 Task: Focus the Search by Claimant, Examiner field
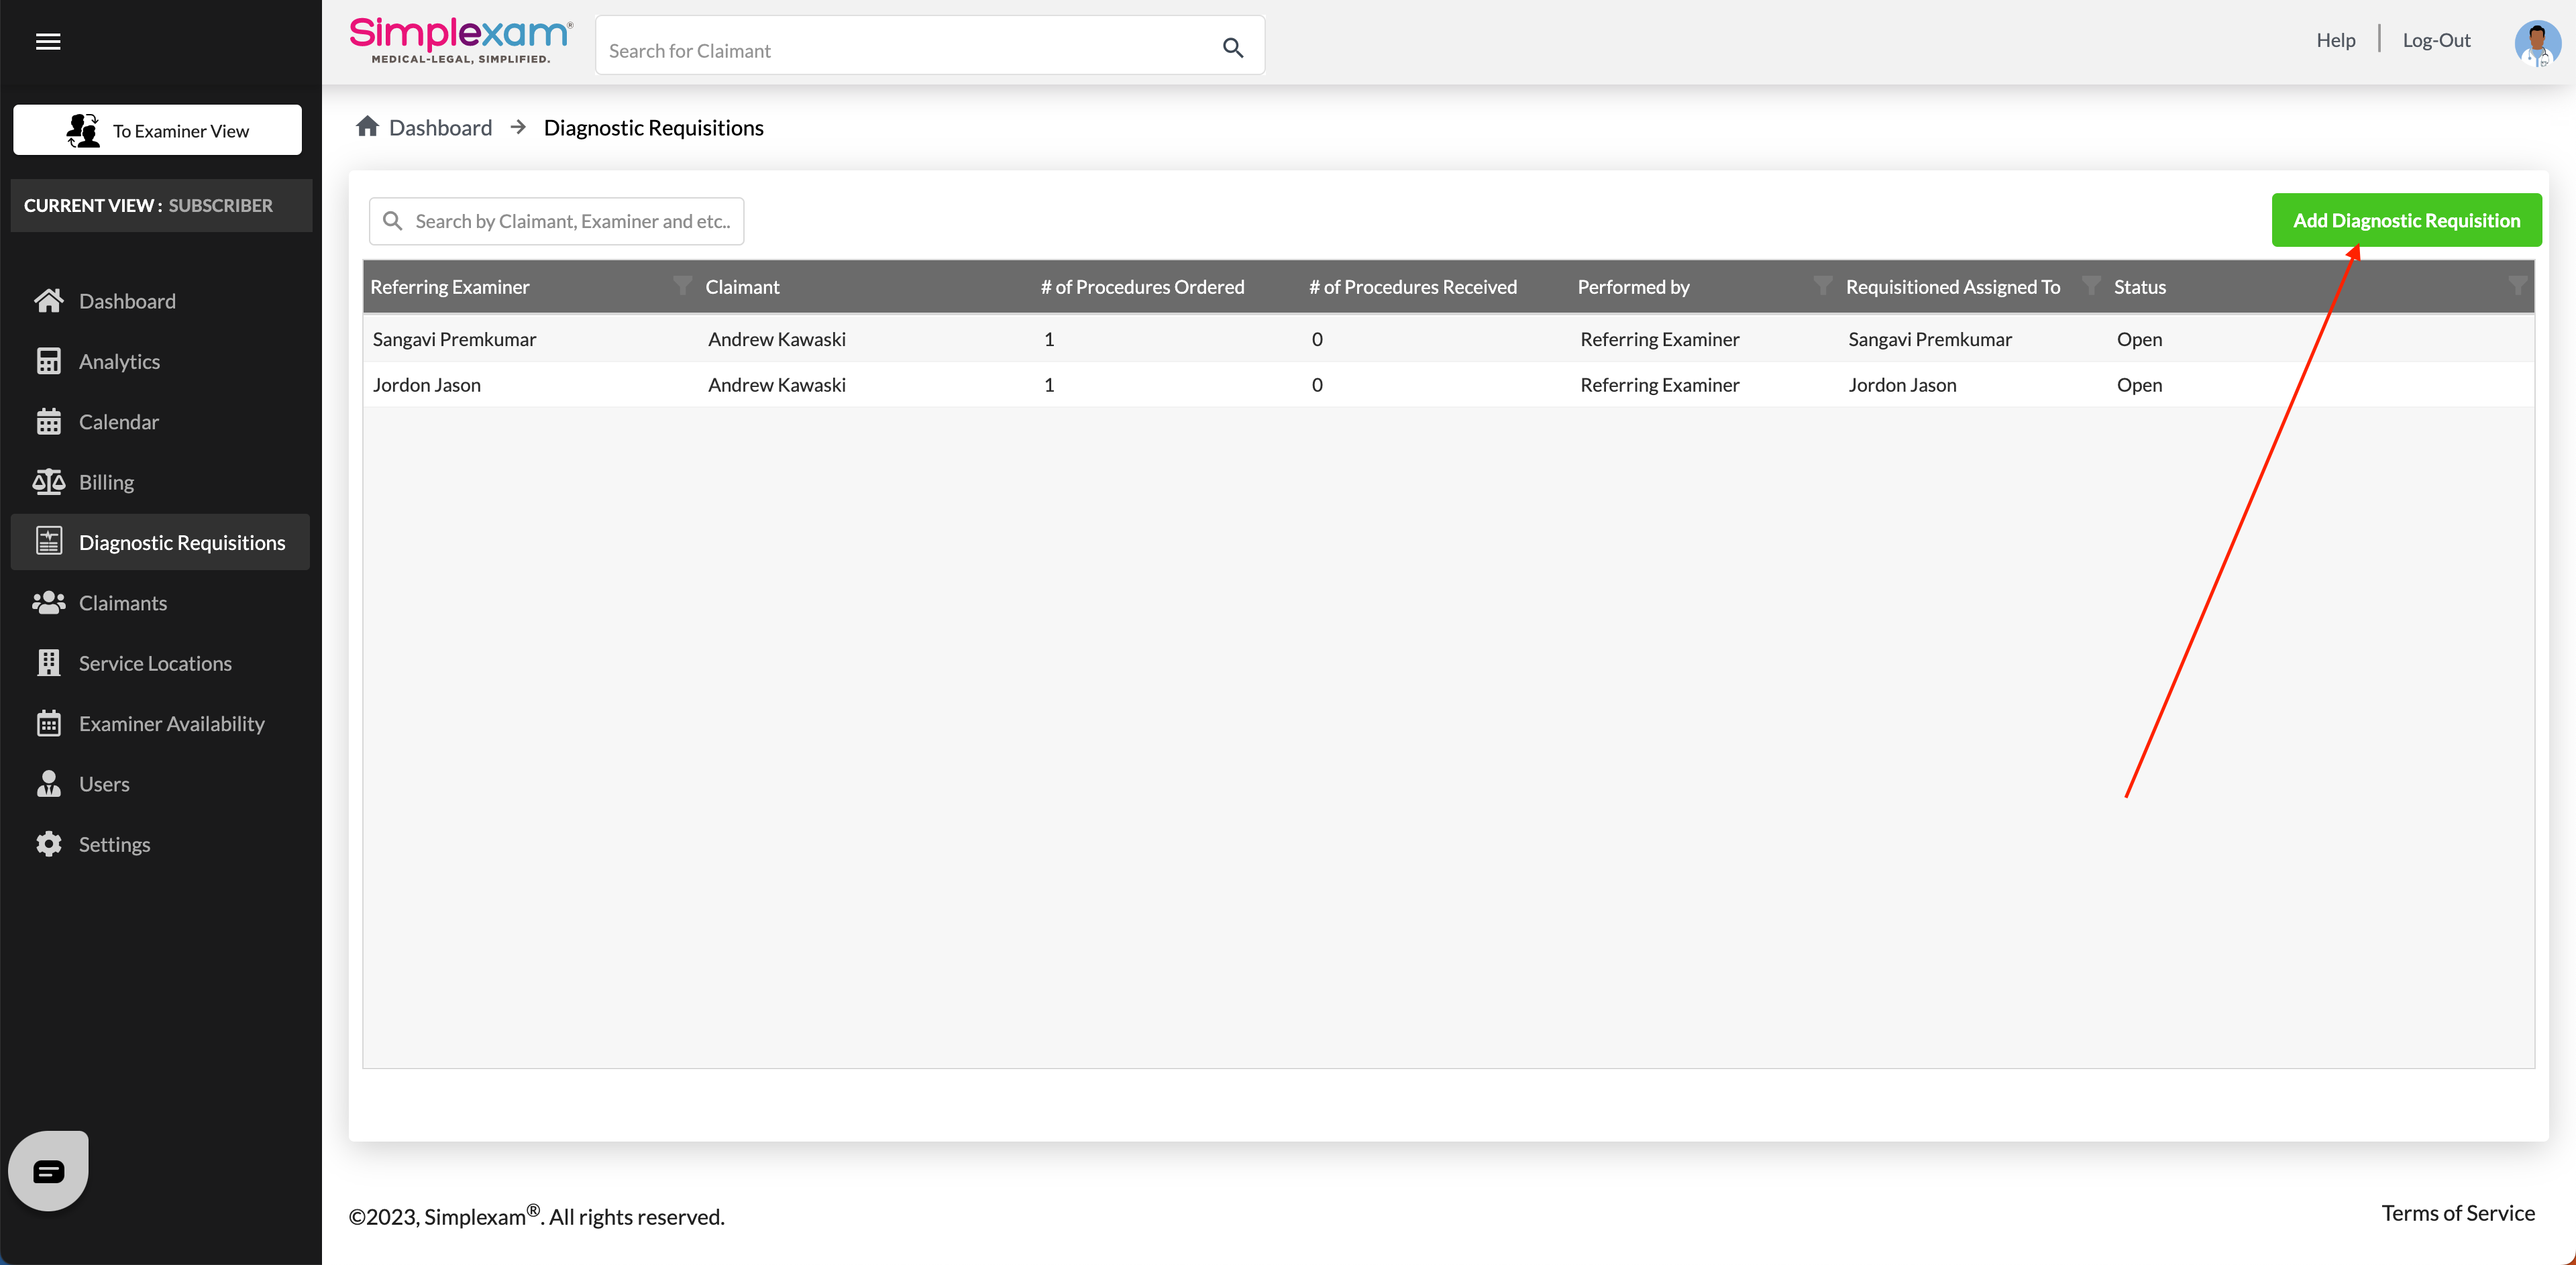(x=571, y=221)
